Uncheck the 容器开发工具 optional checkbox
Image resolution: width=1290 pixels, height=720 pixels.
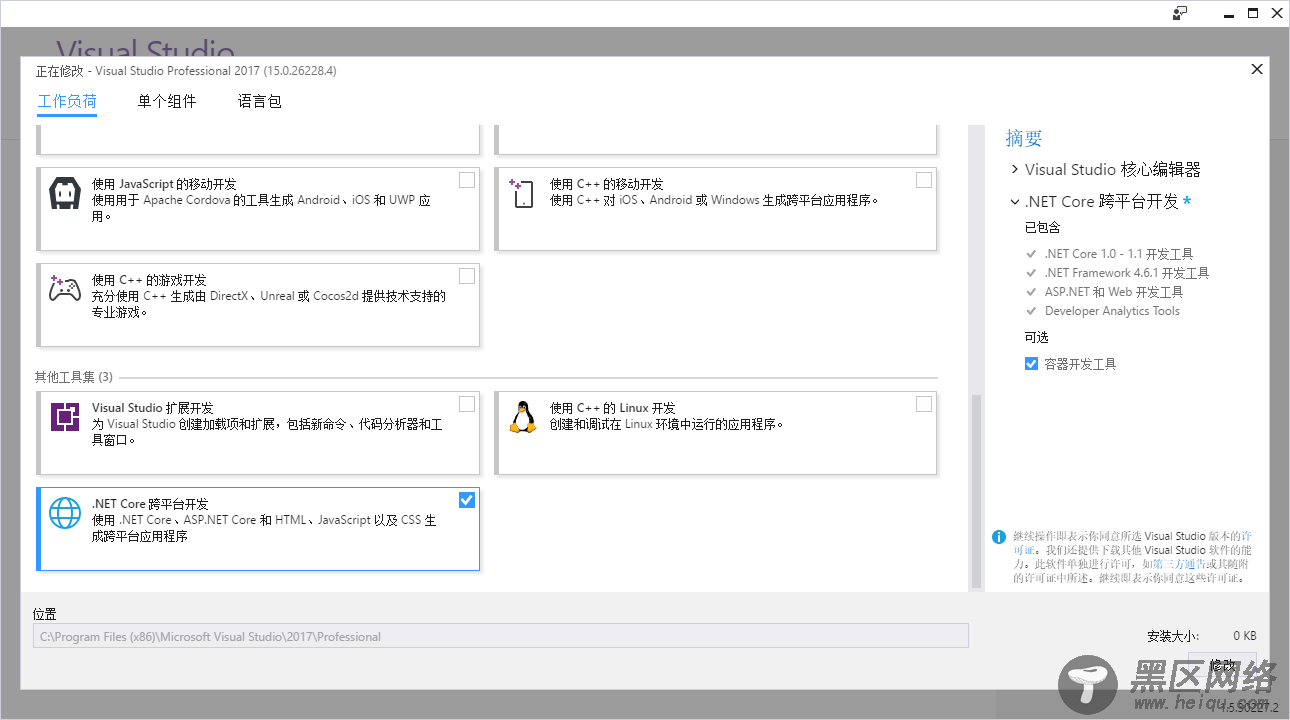1031,364
